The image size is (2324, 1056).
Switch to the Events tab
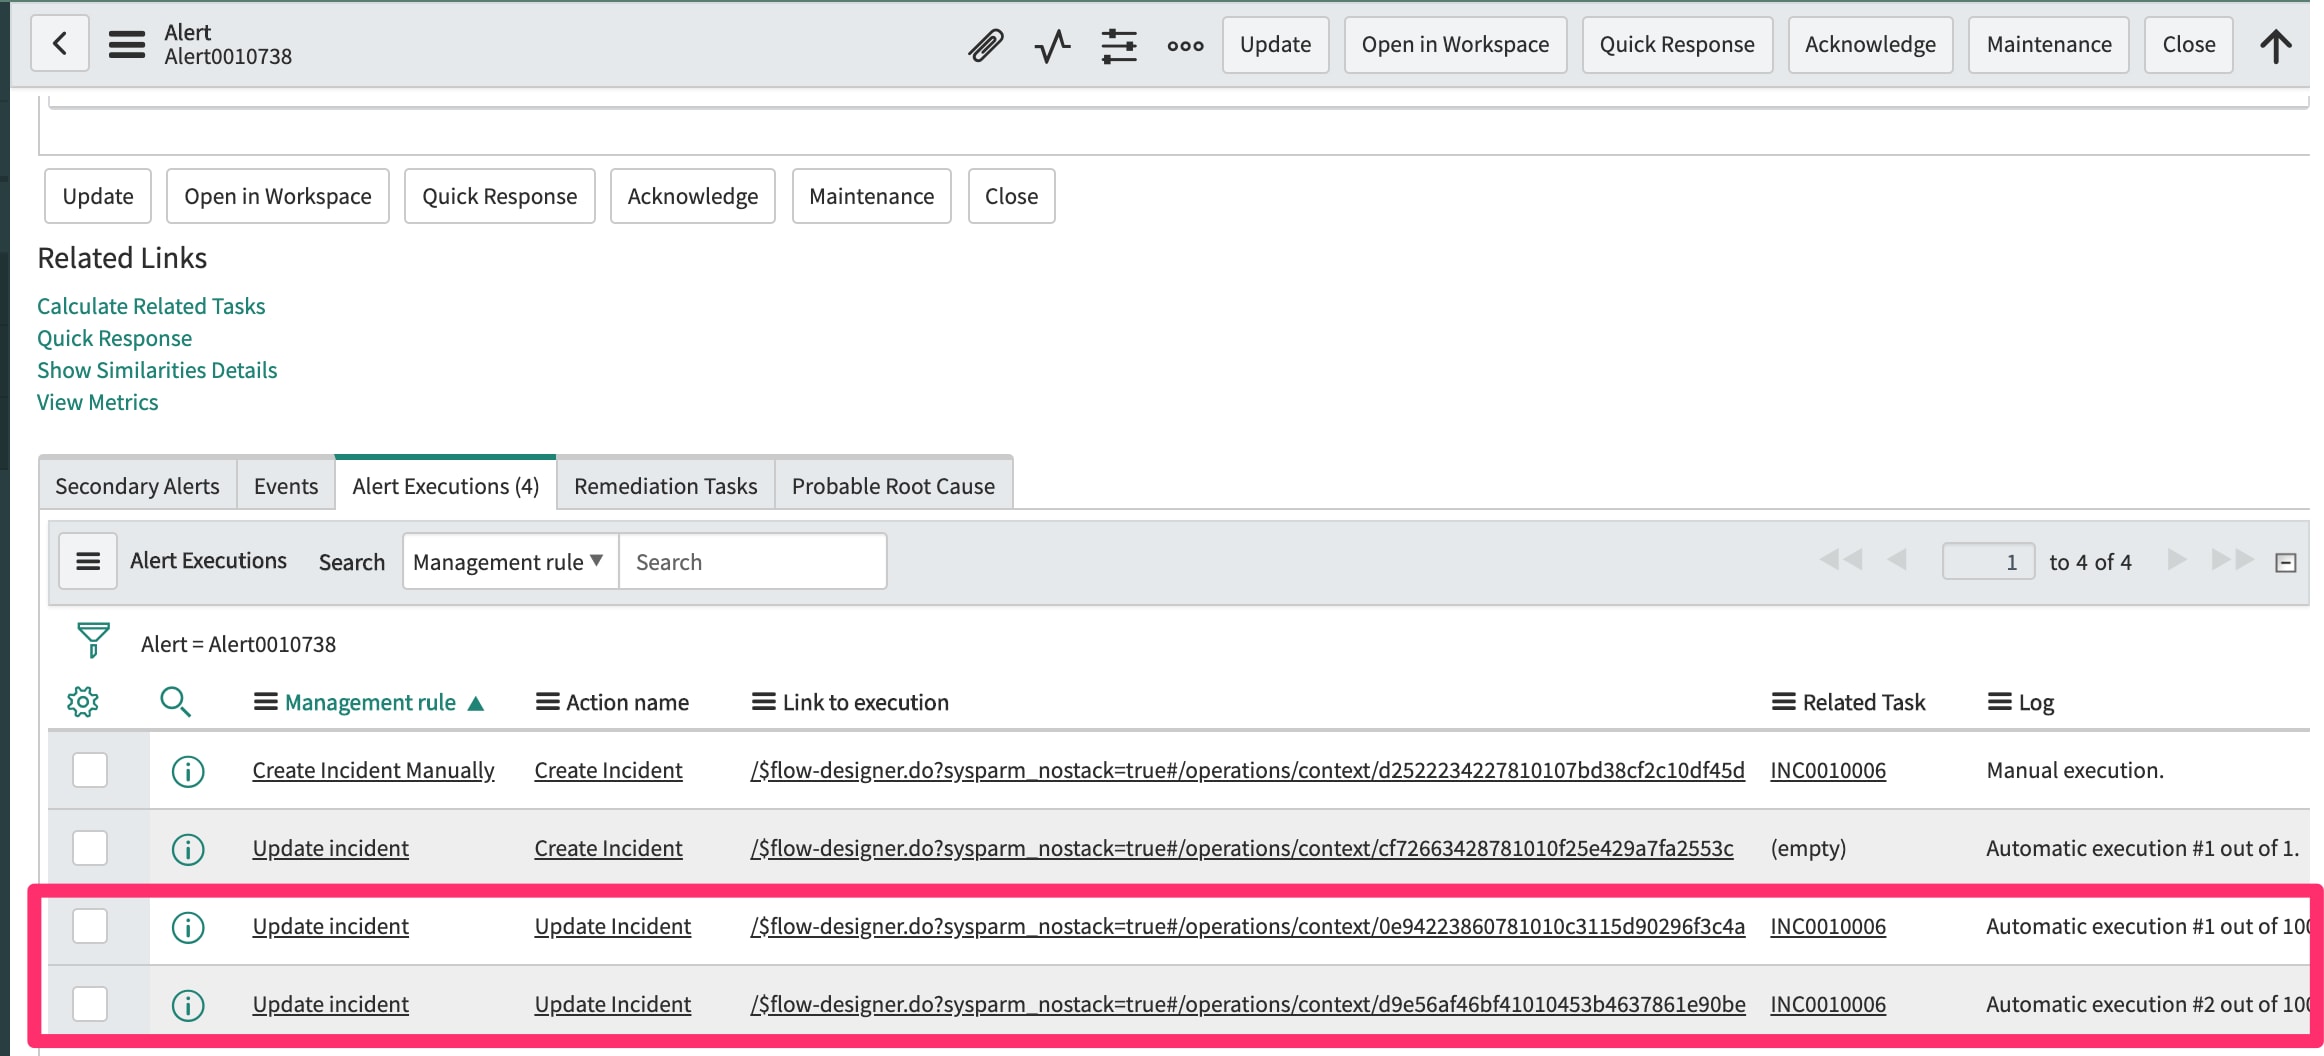[286, 486]
